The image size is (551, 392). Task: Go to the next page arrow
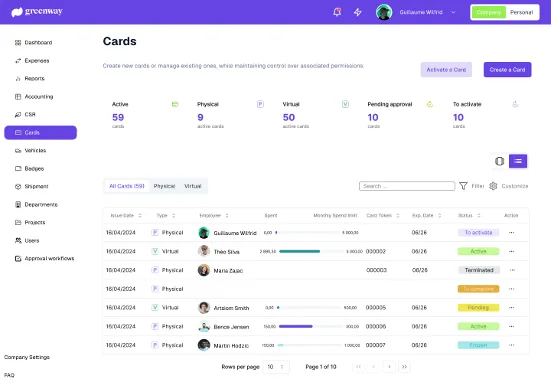(389, 367)
